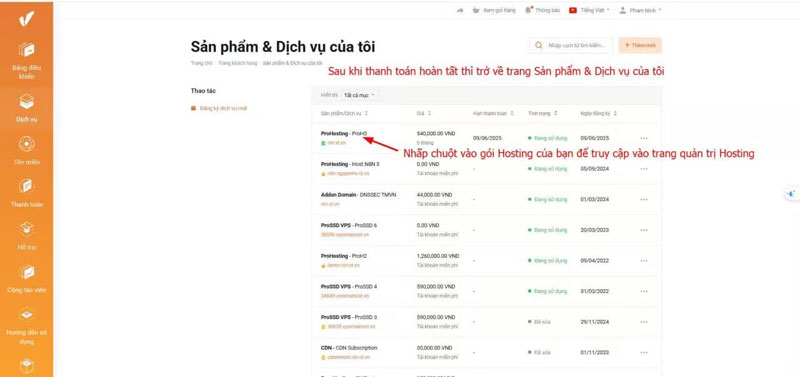Image resolution: width=800 pixels, height=377 pixels.
Task: Open more options for ProHosting ProH2 row
Action: point(644,261)
